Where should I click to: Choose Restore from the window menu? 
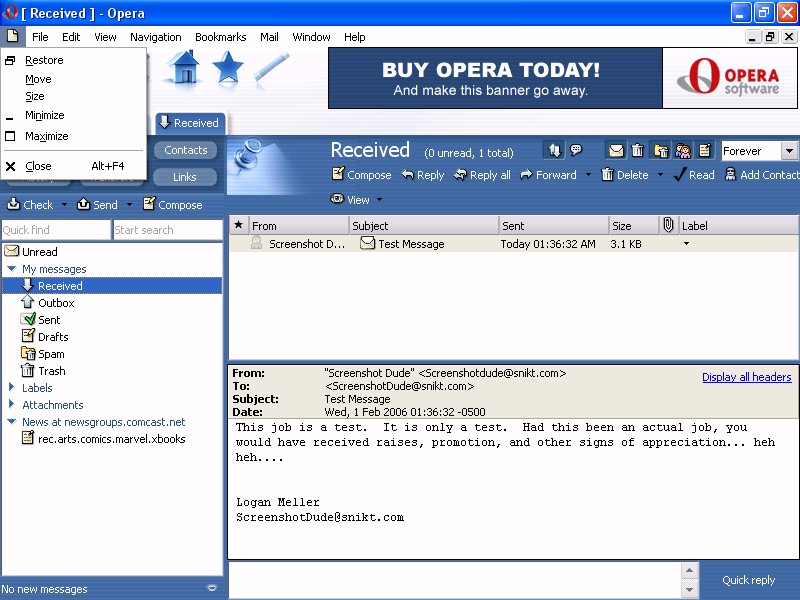pos(74,60)
